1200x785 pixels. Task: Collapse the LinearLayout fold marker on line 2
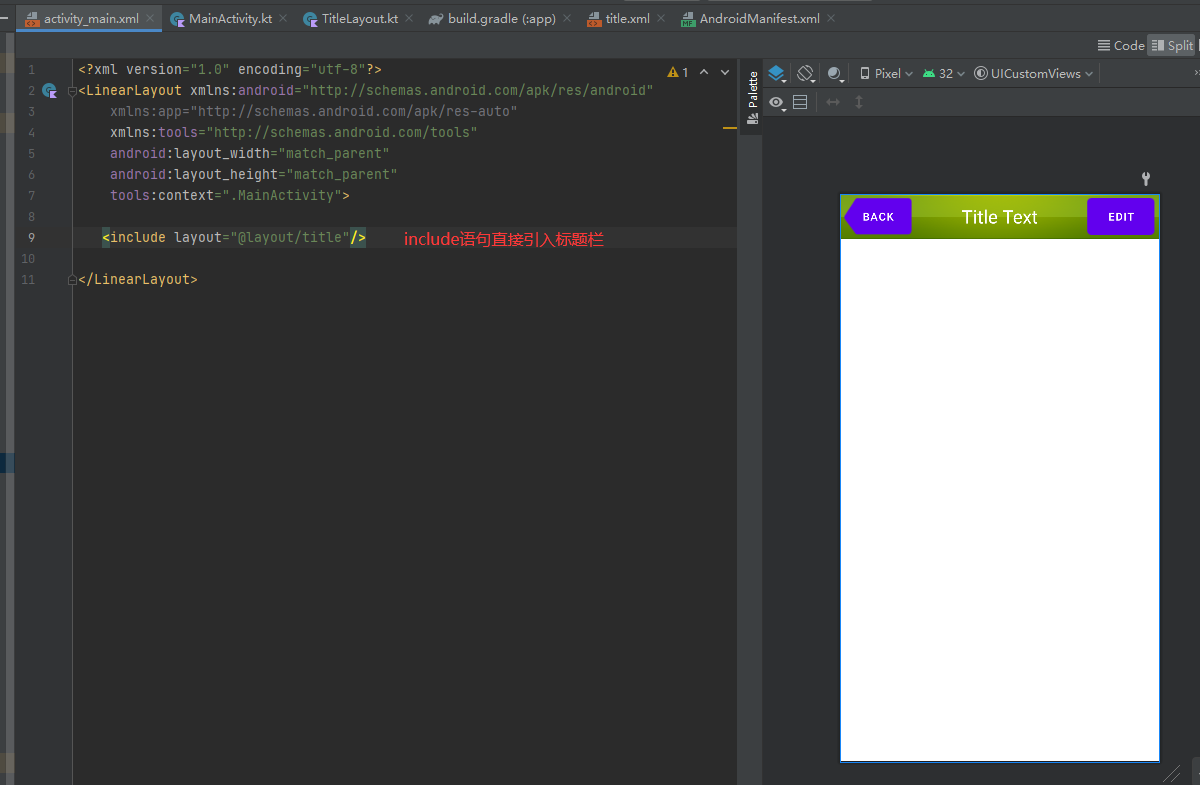[x=72, y=91]
